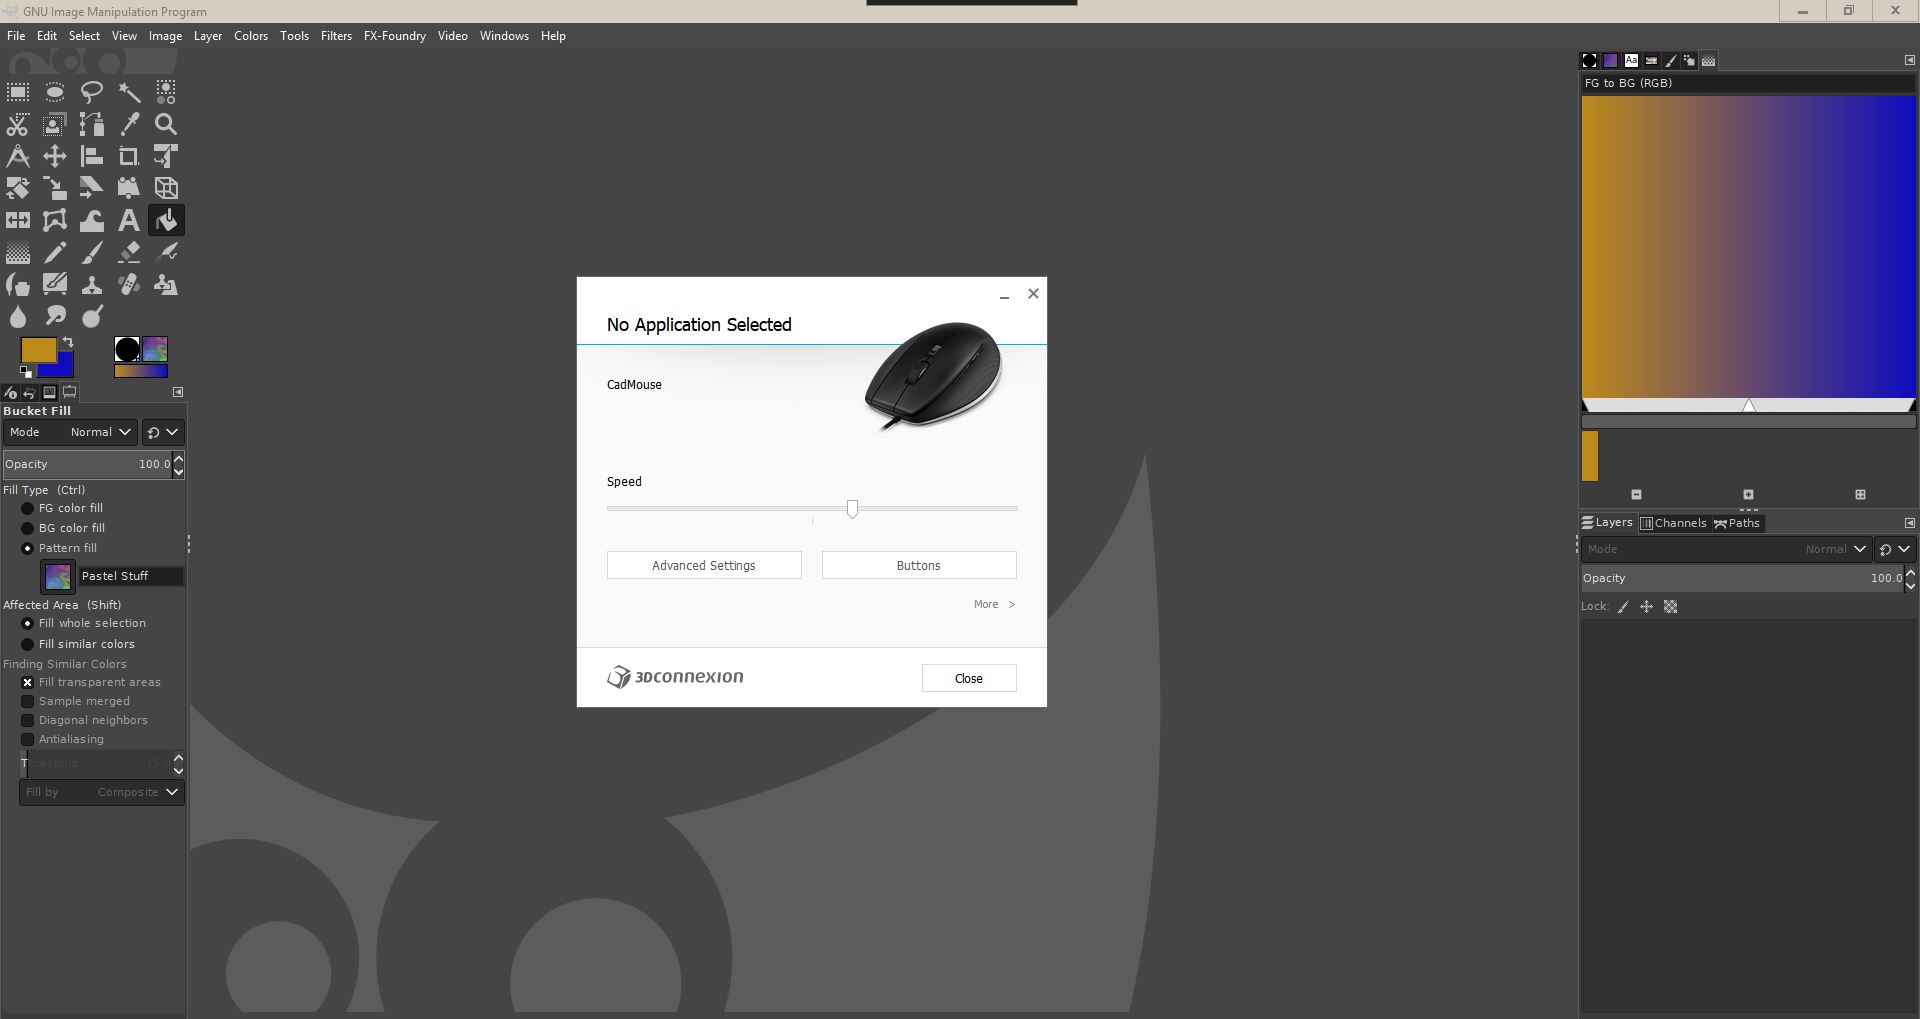Image resolution: width=1920 pixels, height=1019 pixels.
Task: Open the Filters menu
Action: point(336,36)
